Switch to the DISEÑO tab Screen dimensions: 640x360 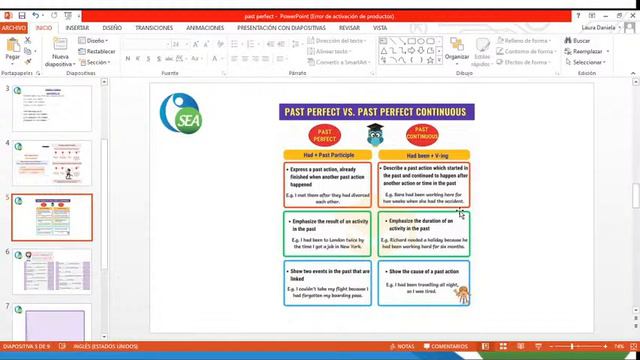[112, 28]
